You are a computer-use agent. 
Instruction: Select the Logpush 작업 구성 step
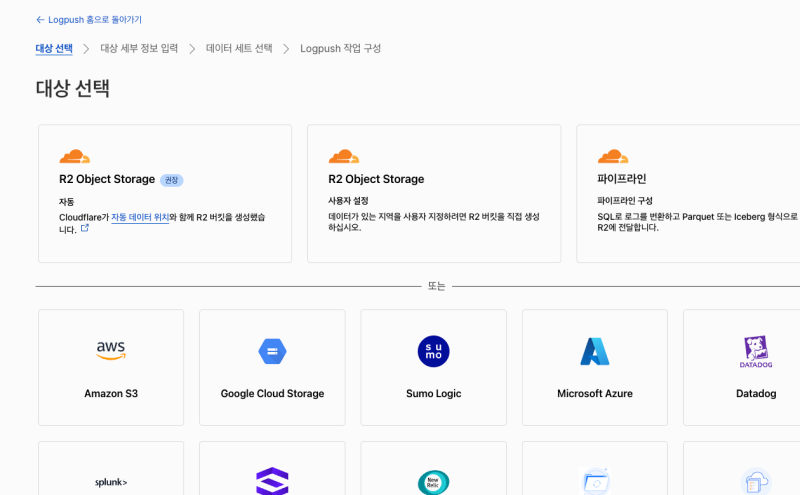(340, 48)
